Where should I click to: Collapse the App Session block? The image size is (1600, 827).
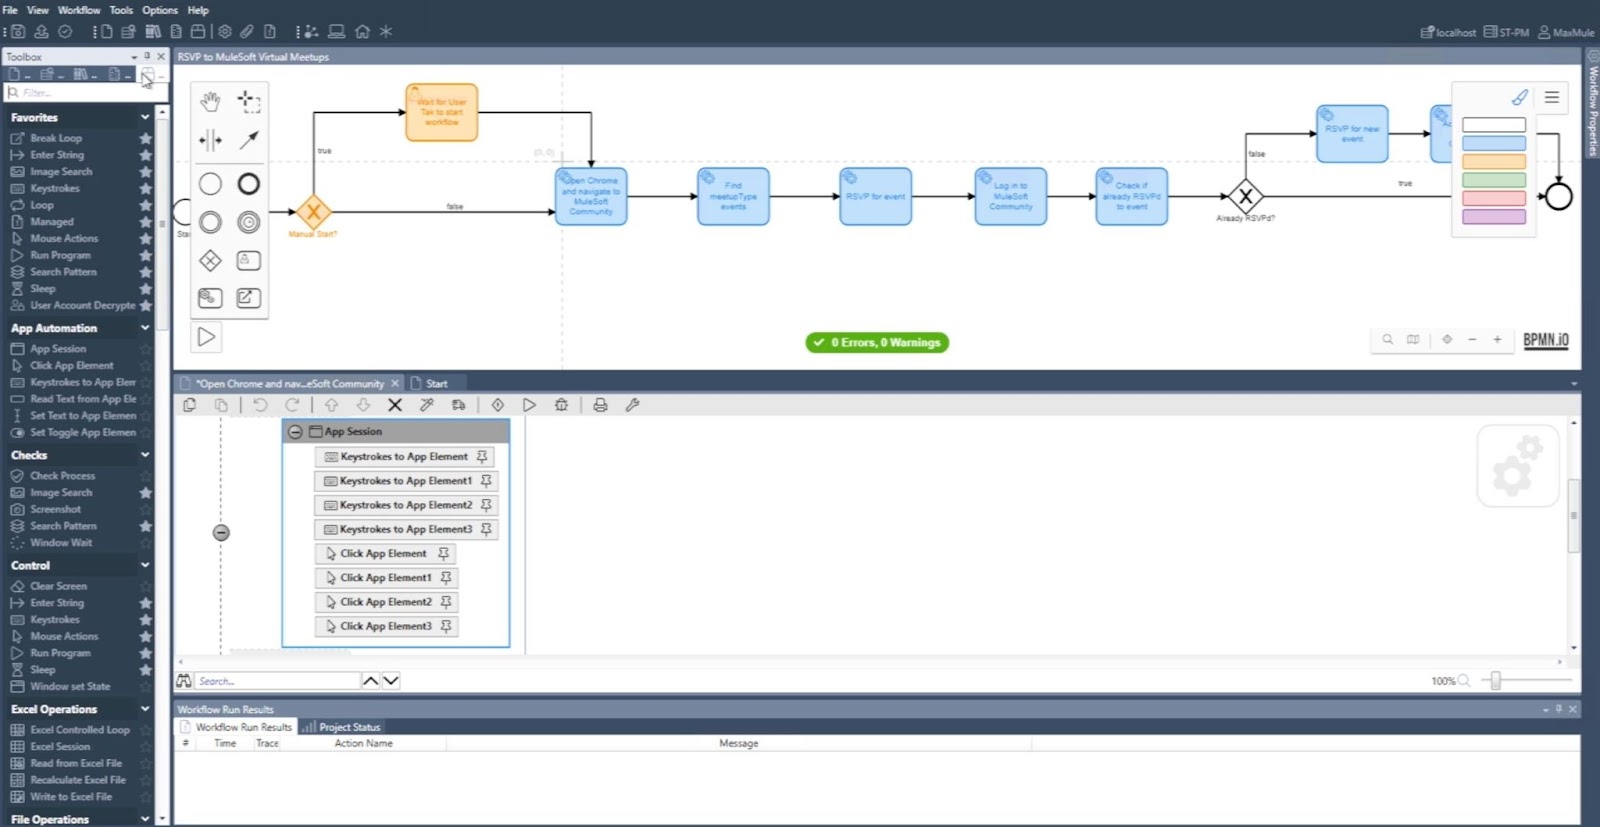coord(295,432)
